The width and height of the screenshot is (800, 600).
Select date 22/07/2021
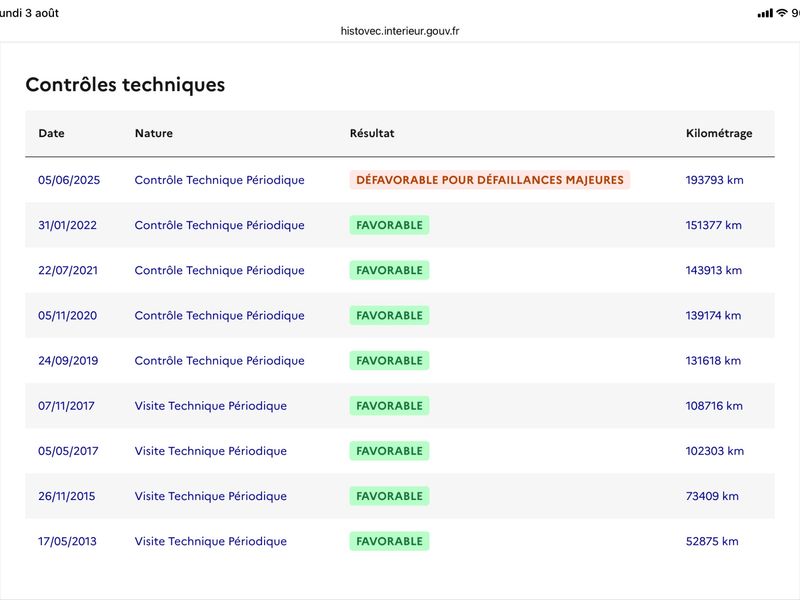click(x=68, y=270)
